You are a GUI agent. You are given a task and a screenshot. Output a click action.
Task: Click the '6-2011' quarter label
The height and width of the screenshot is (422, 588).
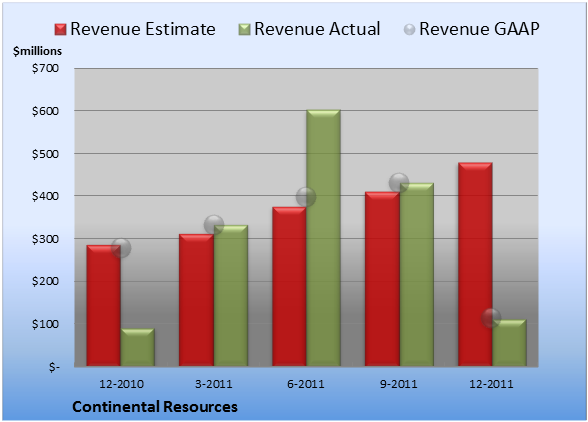point(306,384)
